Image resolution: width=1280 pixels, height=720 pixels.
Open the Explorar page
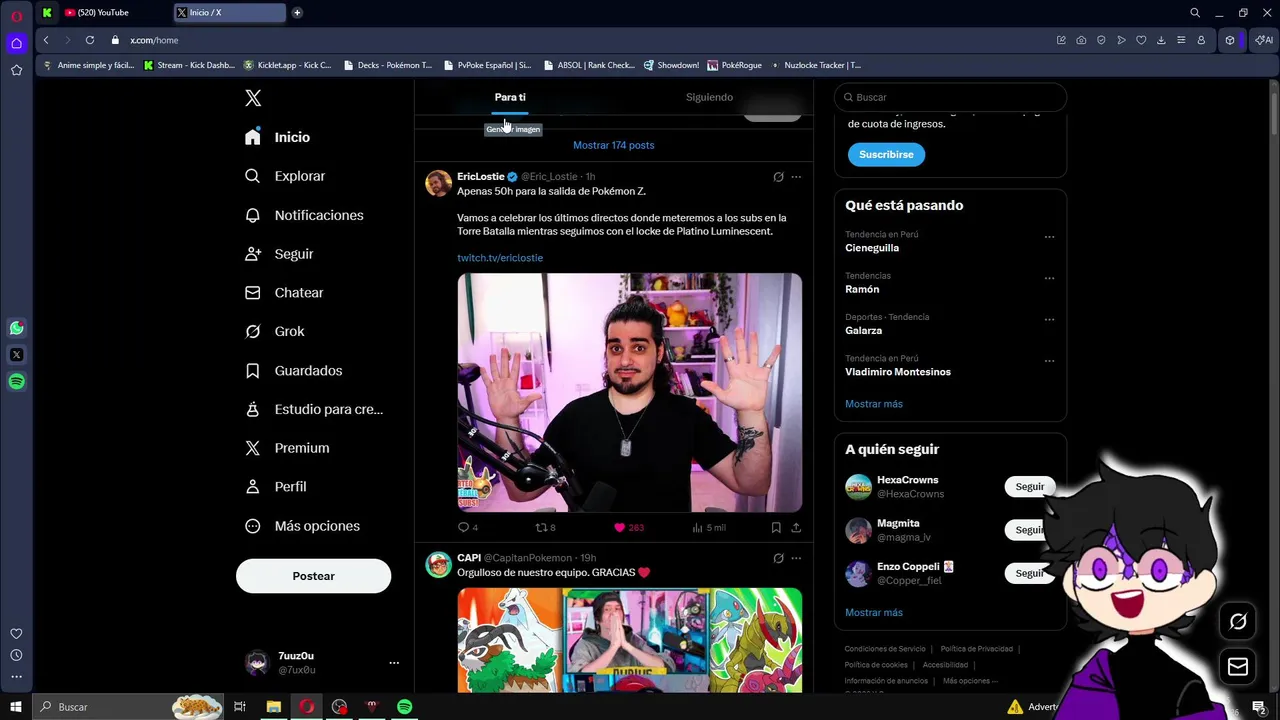click(x=286, y=176)
